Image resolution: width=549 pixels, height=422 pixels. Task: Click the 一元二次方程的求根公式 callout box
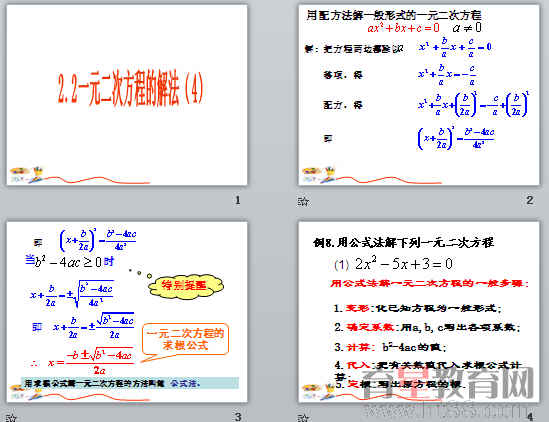pos(185,340)
